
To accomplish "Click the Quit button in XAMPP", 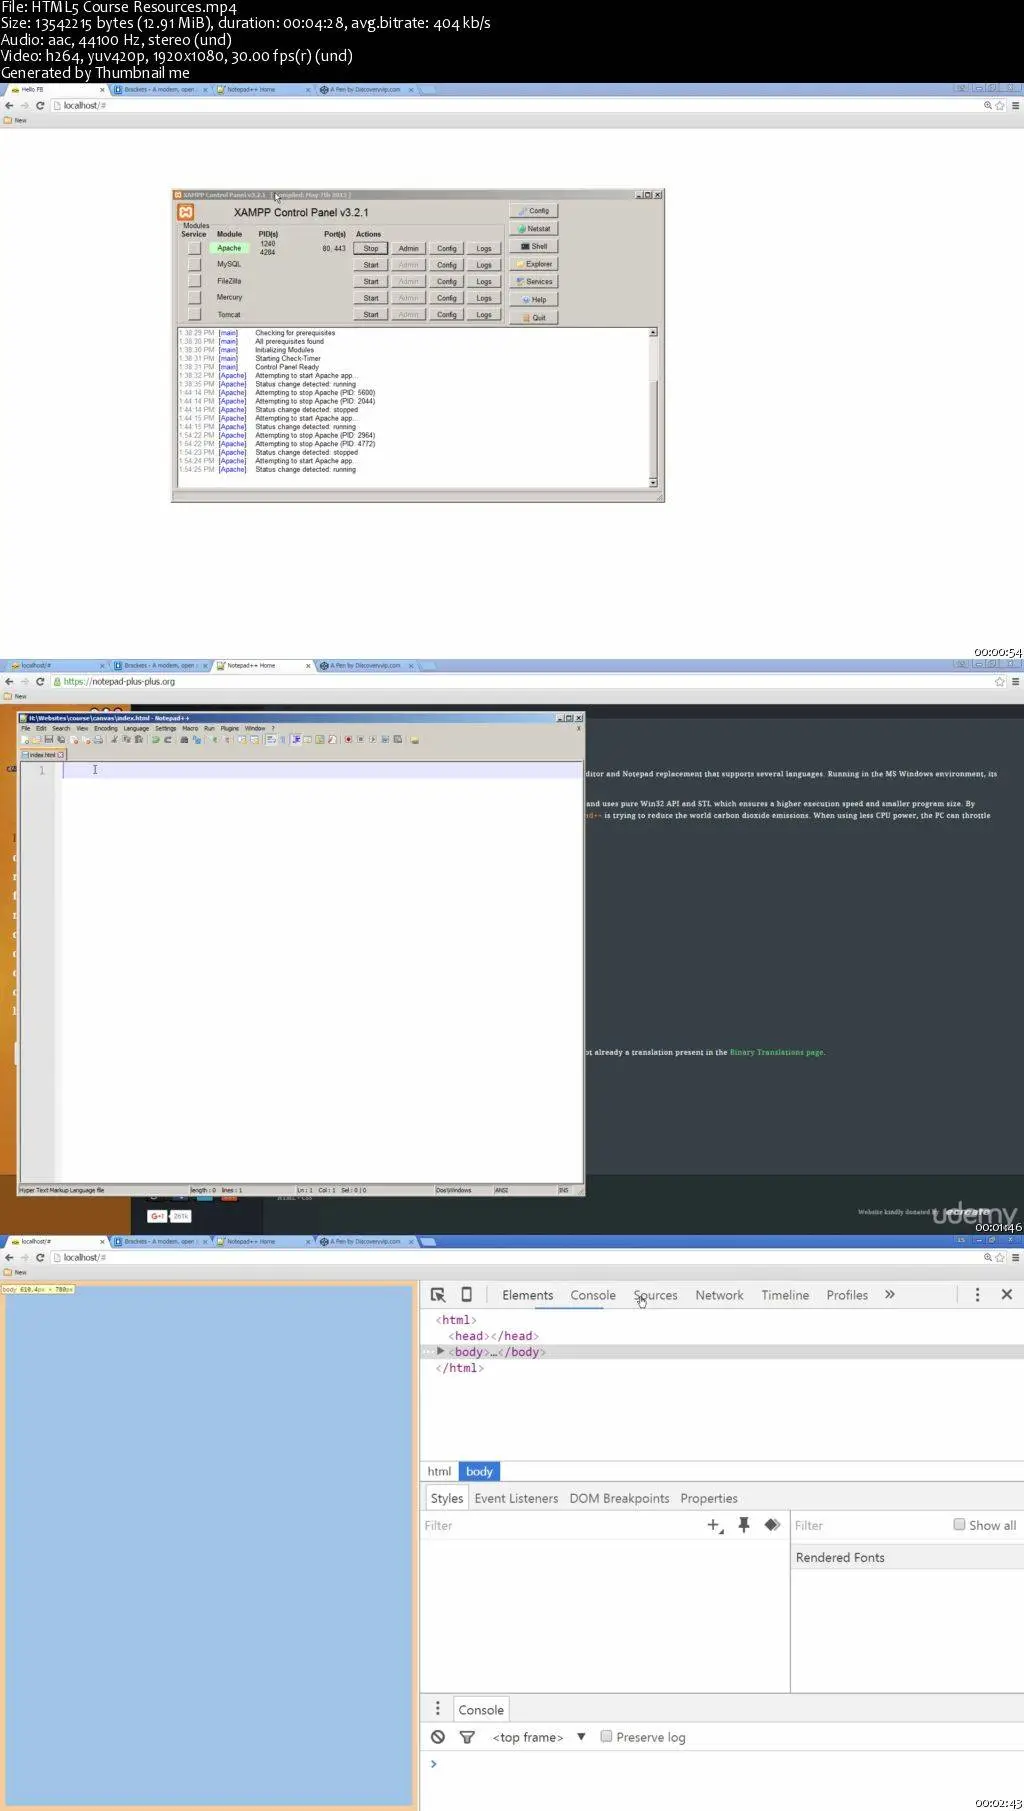I will click(534, 317).
